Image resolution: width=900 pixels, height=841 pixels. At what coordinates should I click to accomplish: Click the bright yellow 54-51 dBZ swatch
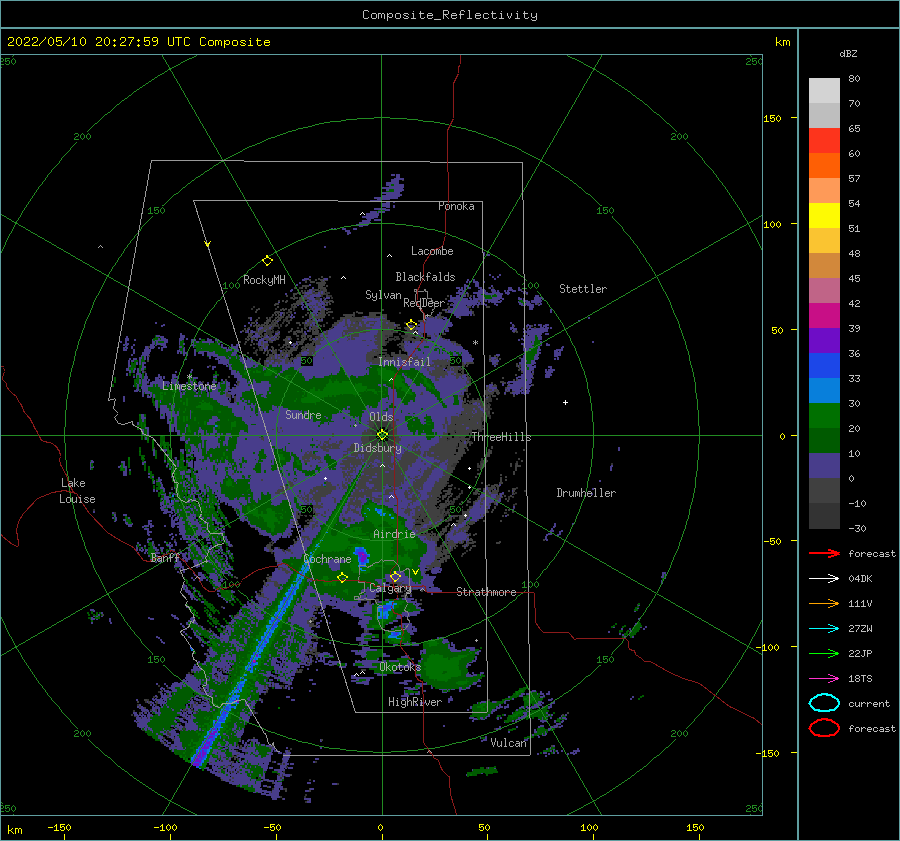point(824,216)
